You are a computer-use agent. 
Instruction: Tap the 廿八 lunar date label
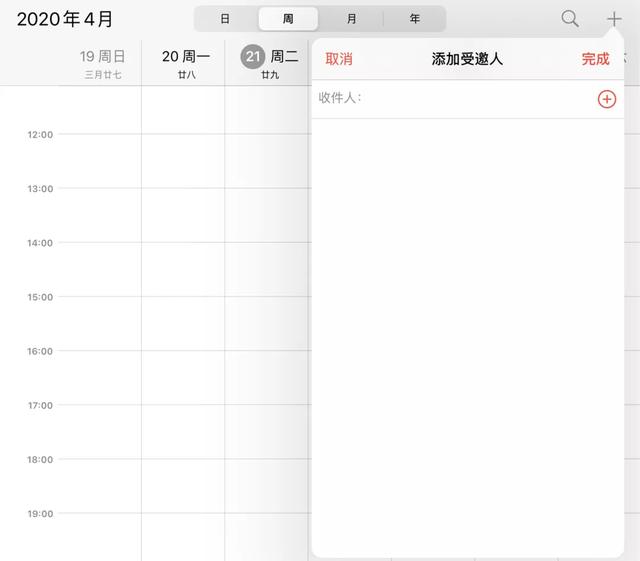187,75
